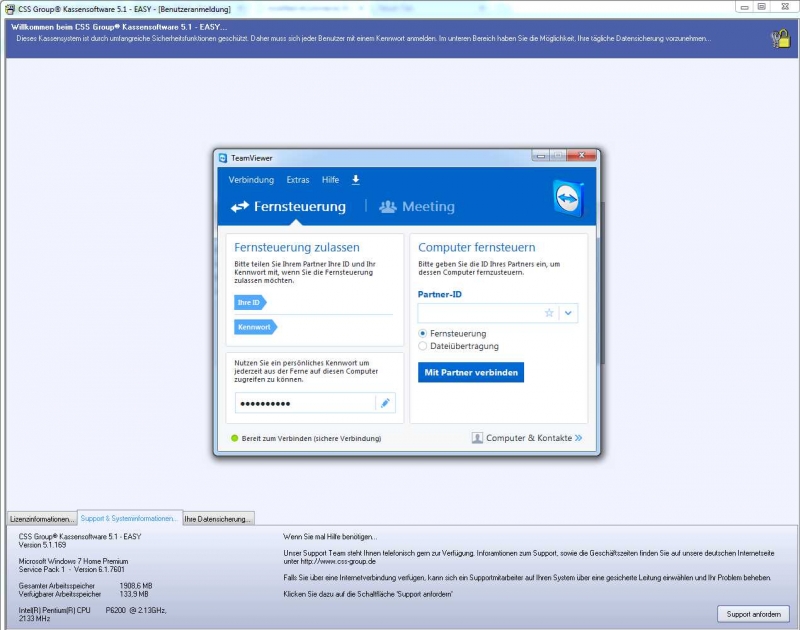Viewport: 800px width, 630px height.
Task: Click the Partner-ID label
Action: [x=439, y=294]
